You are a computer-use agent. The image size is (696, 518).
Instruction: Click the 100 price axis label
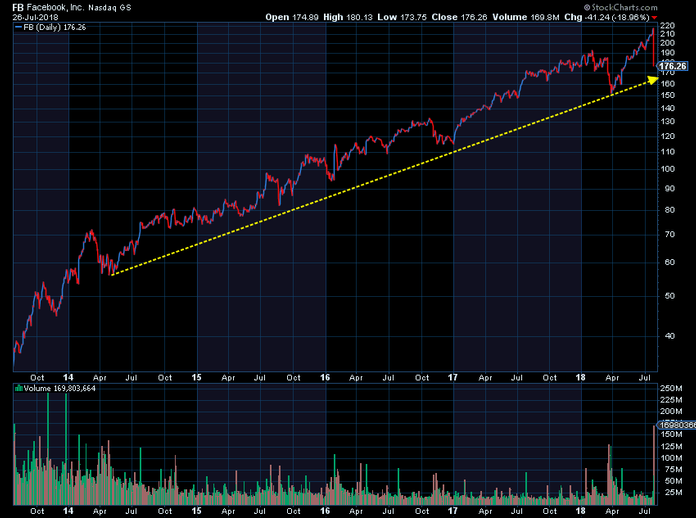(x=668, y=169)
